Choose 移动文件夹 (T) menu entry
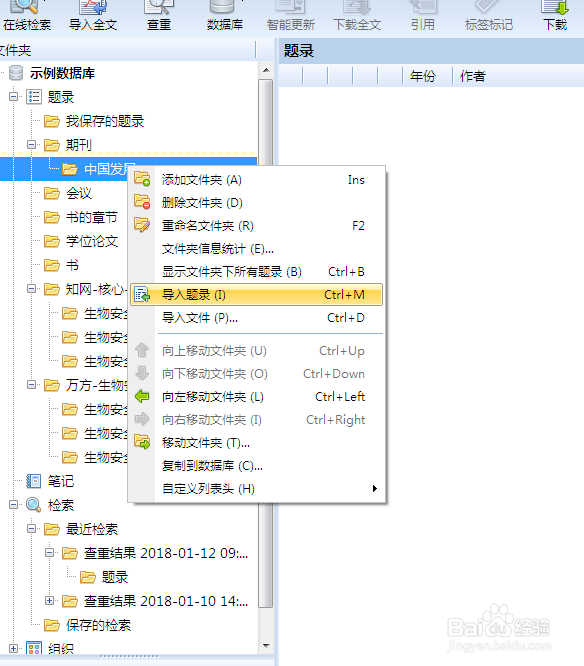 [x=257, y=443]
